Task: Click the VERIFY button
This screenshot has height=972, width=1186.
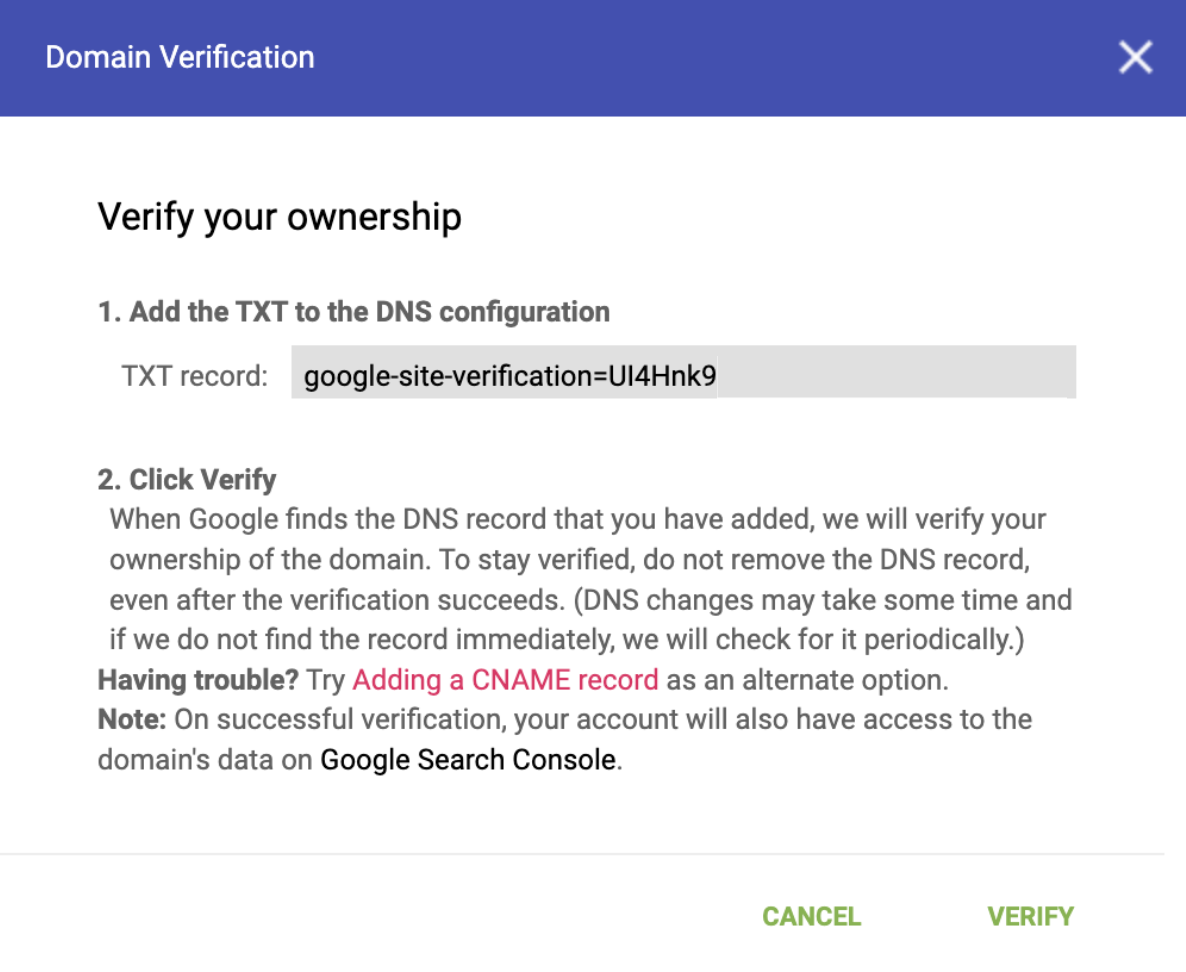Action: click(x=1030, y=917)
